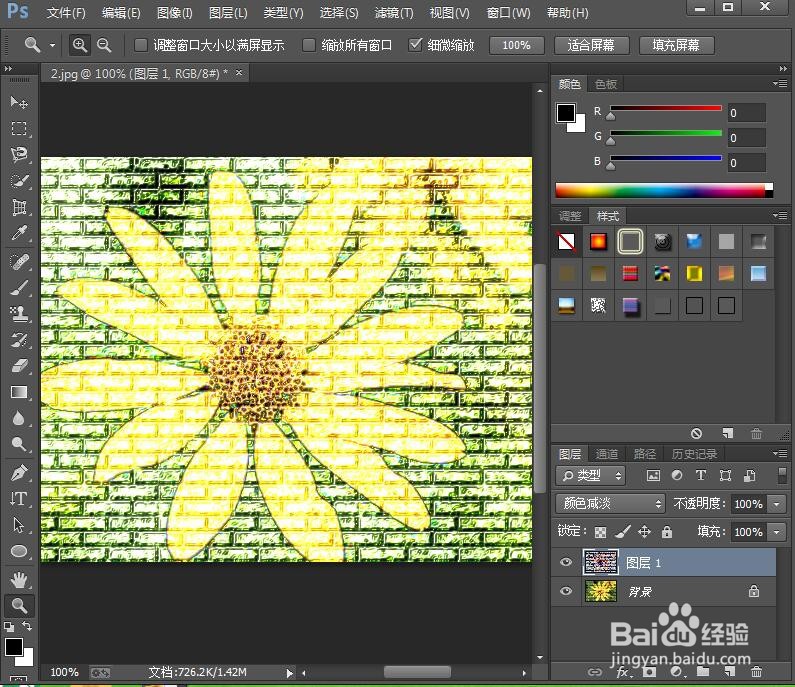This screenshot has height=687, width=795.
Task: Select the Horizontal Type tool
Action: coord(19,498)
